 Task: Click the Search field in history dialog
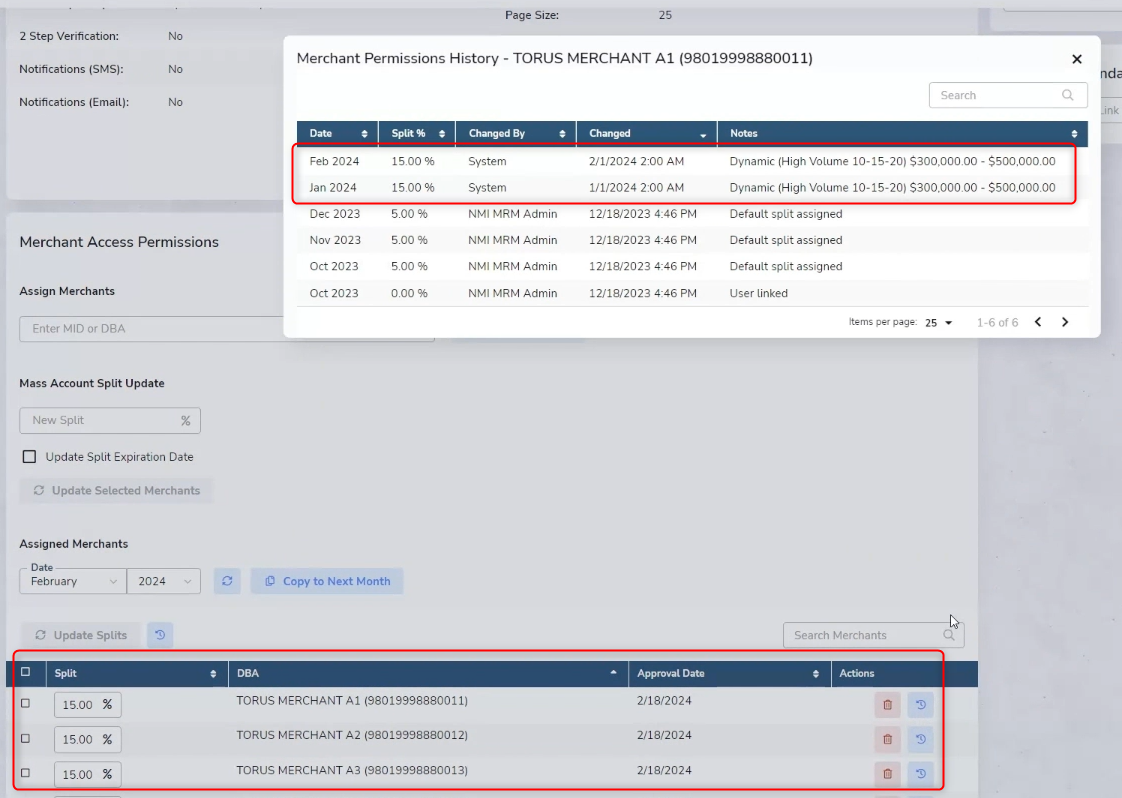(1008, 95)
